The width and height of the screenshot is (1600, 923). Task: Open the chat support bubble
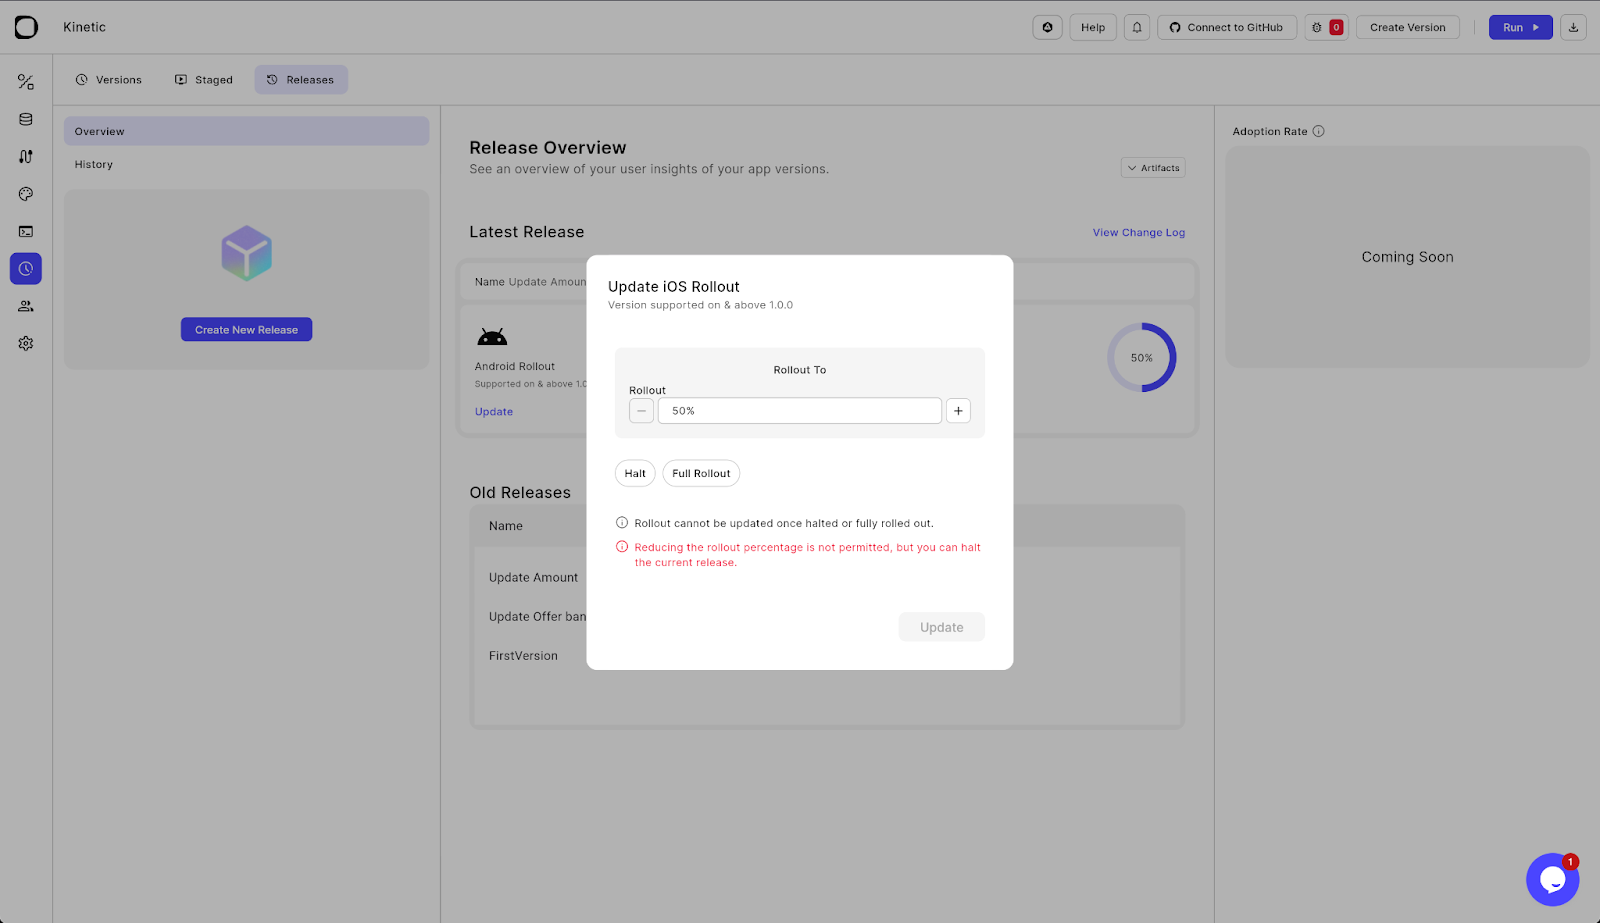[1552, 879]
